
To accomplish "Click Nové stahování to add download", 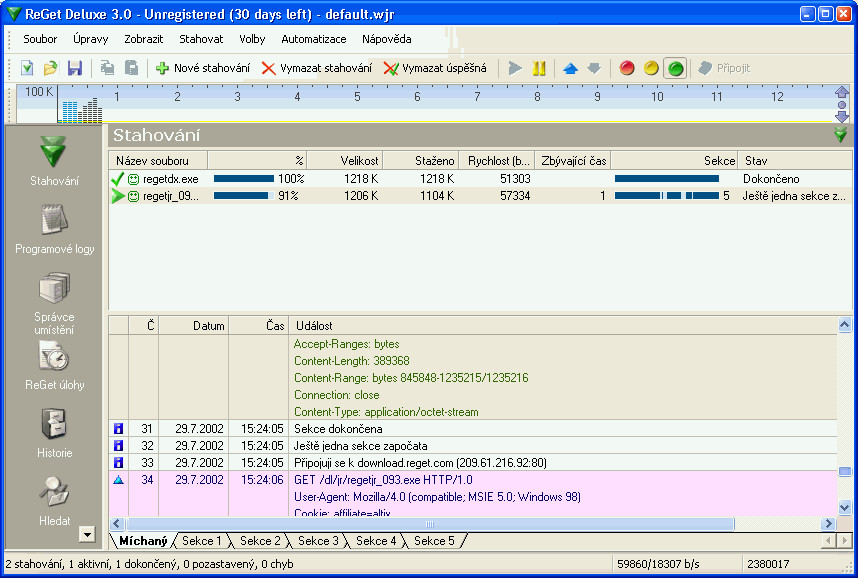I will click(x=202, y=68).
